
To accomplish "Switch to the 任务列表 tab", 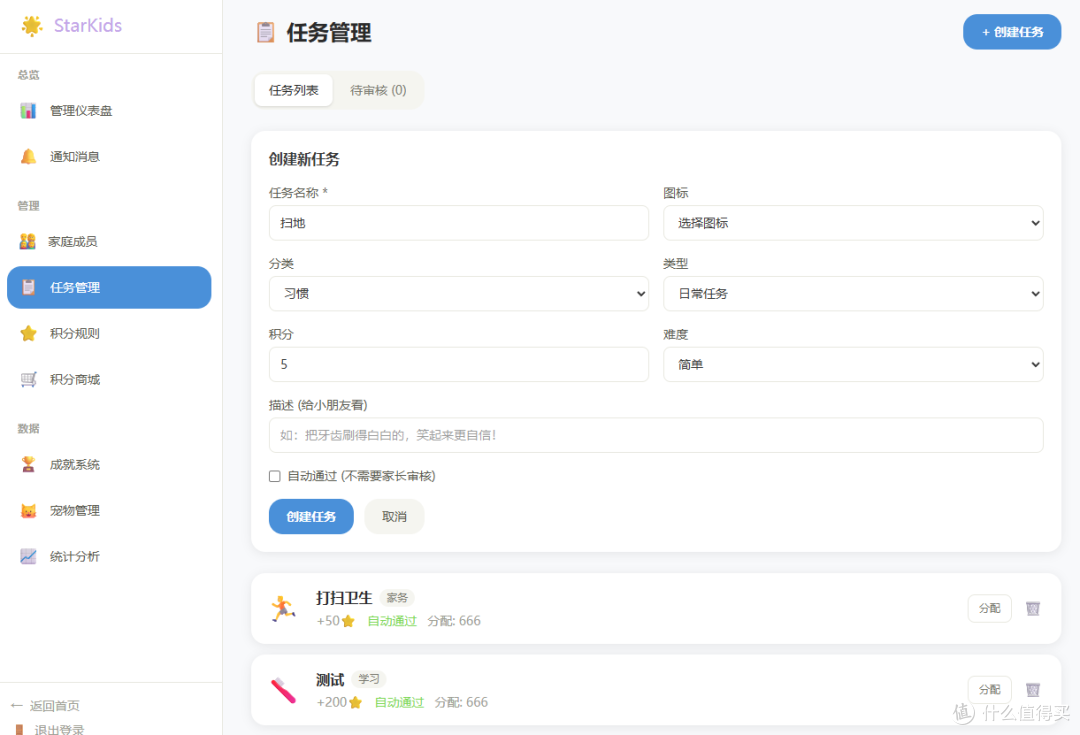I will (x=293, y=90).
